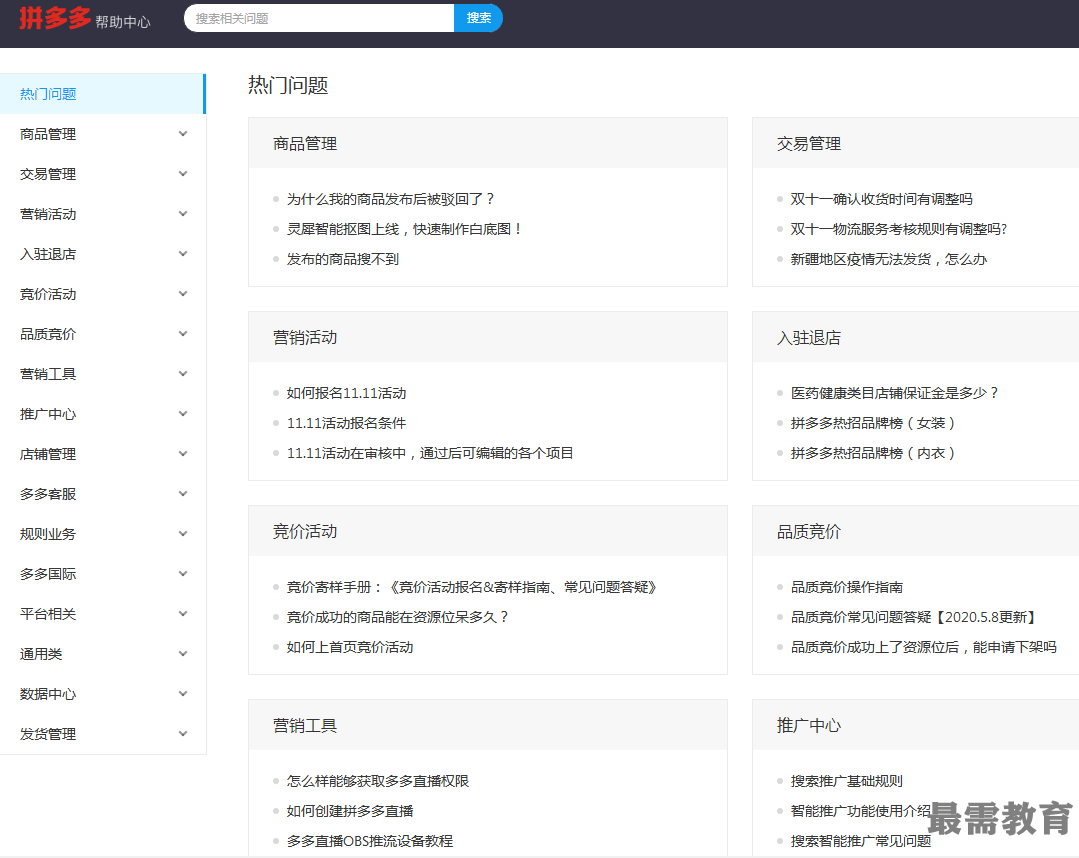Image resolution: width=1079 pixels, height=858 pixels.
Task: Open 多多直播OBS推流设备教程 link
Action: point(370,841)
